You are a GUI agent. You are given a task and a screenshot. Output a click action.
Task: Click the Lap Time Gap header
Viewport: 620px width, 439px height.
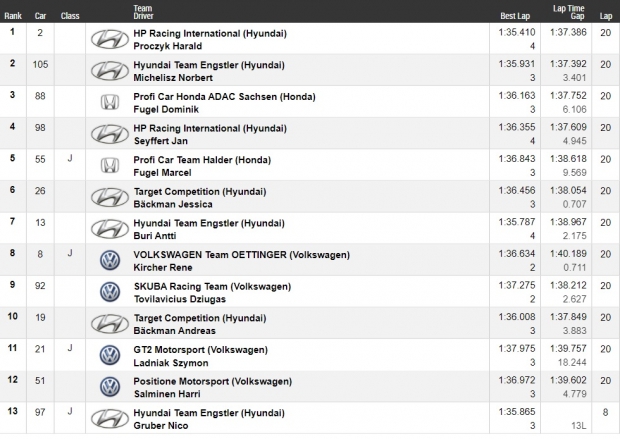[567, 11]
